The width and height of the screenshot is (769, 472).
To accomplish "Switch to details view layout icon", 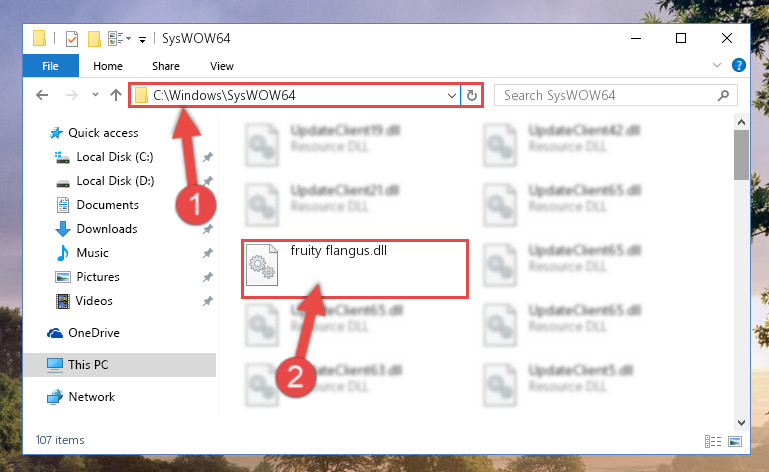I will coord(713,442).
